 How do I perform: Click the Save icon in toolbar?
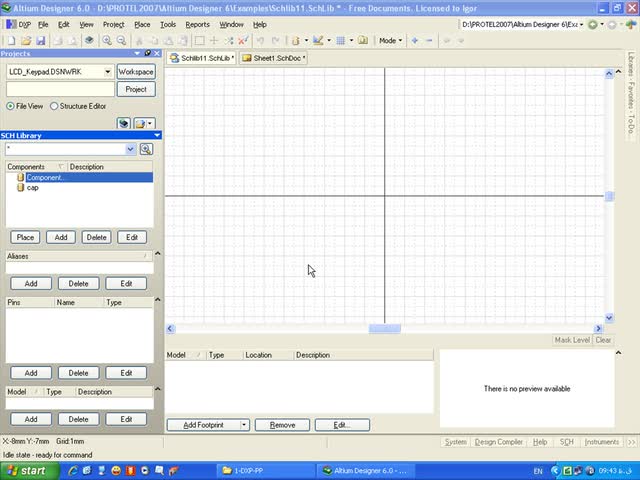pyautogui.click(x=41, y=41)
